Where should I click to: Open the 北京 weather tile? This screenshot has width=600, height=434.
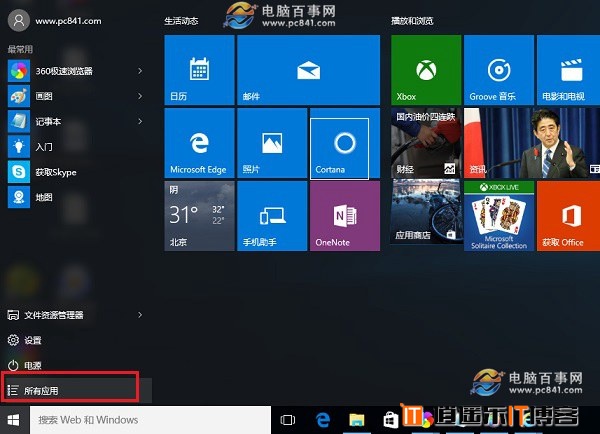[199, 215]
